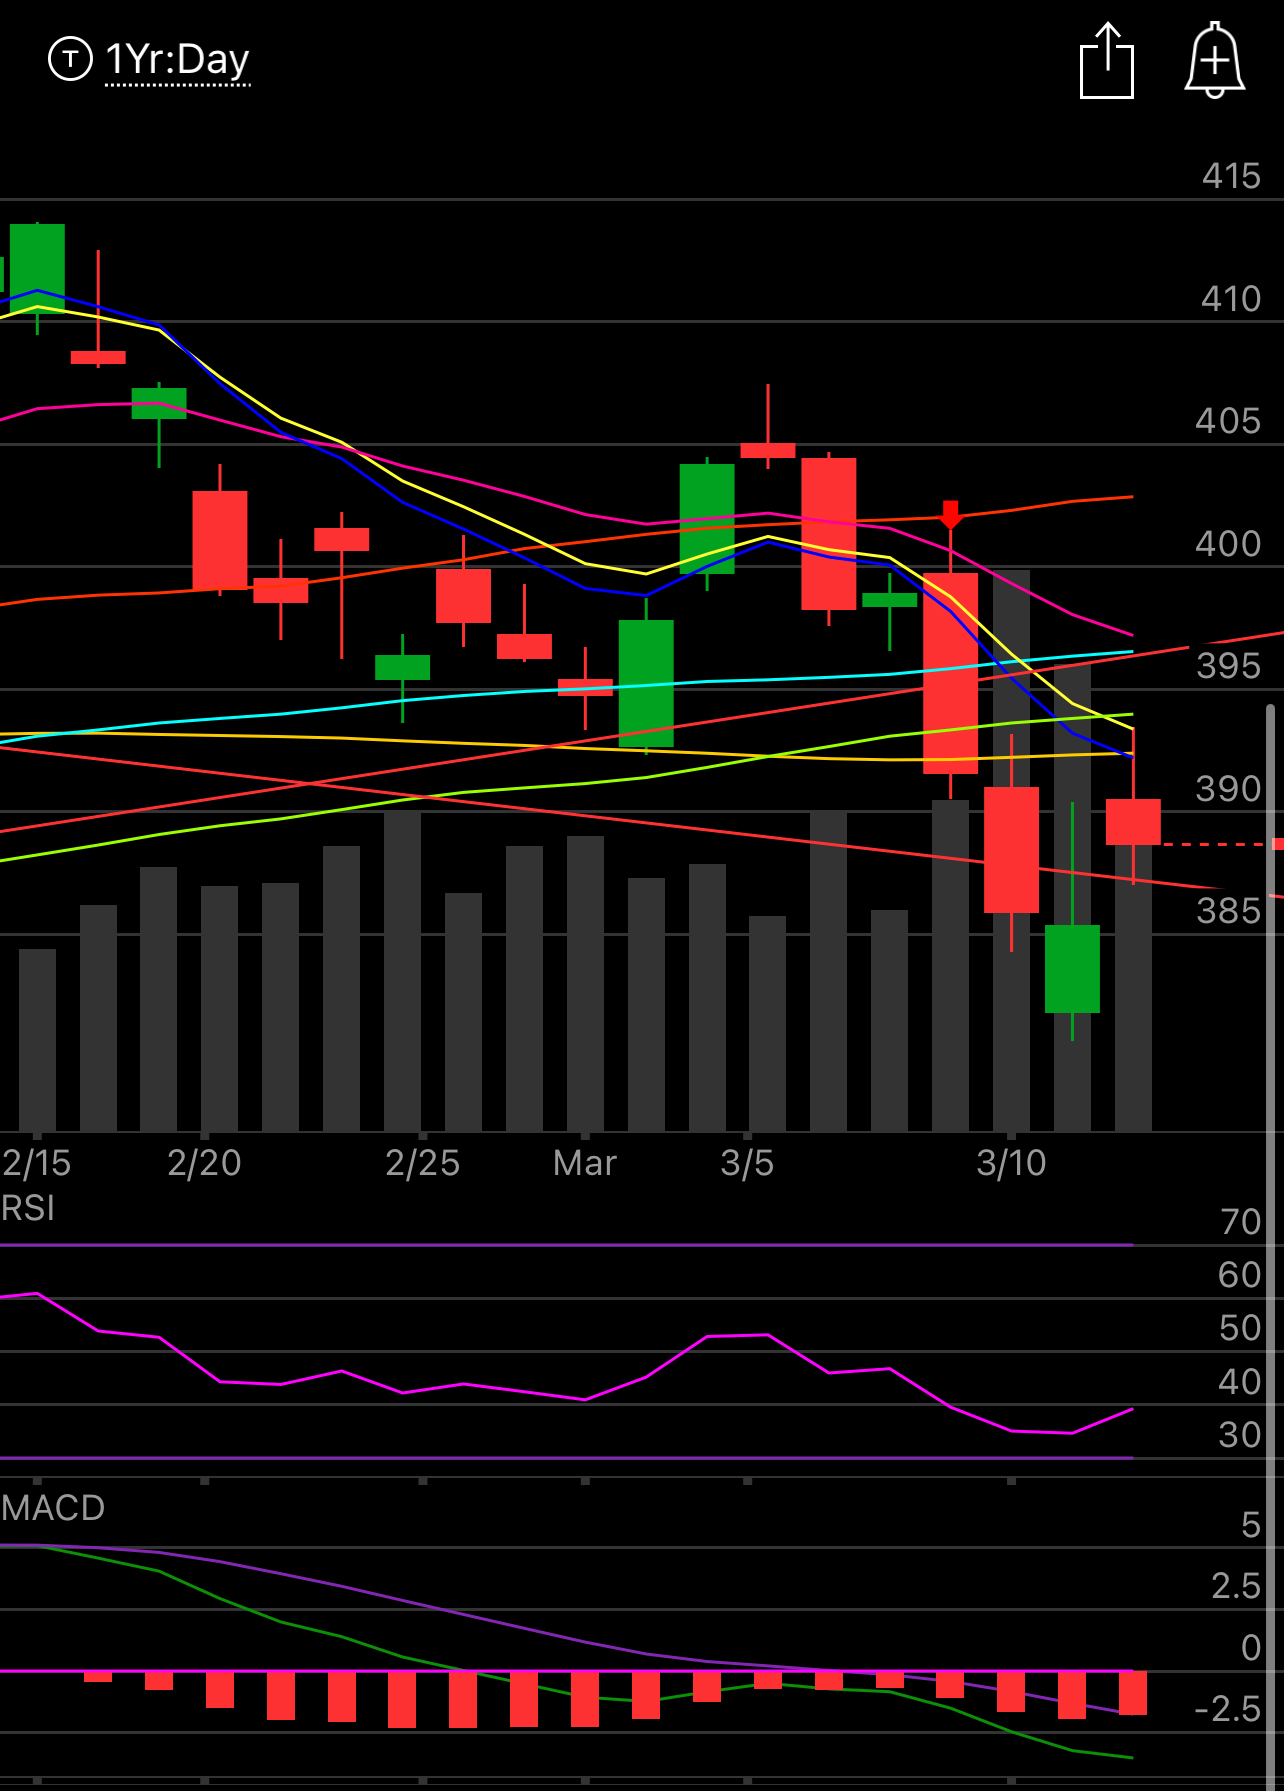Tap the share/export icon
Screen dimensions: 1284x1791
coord(1107,60)
